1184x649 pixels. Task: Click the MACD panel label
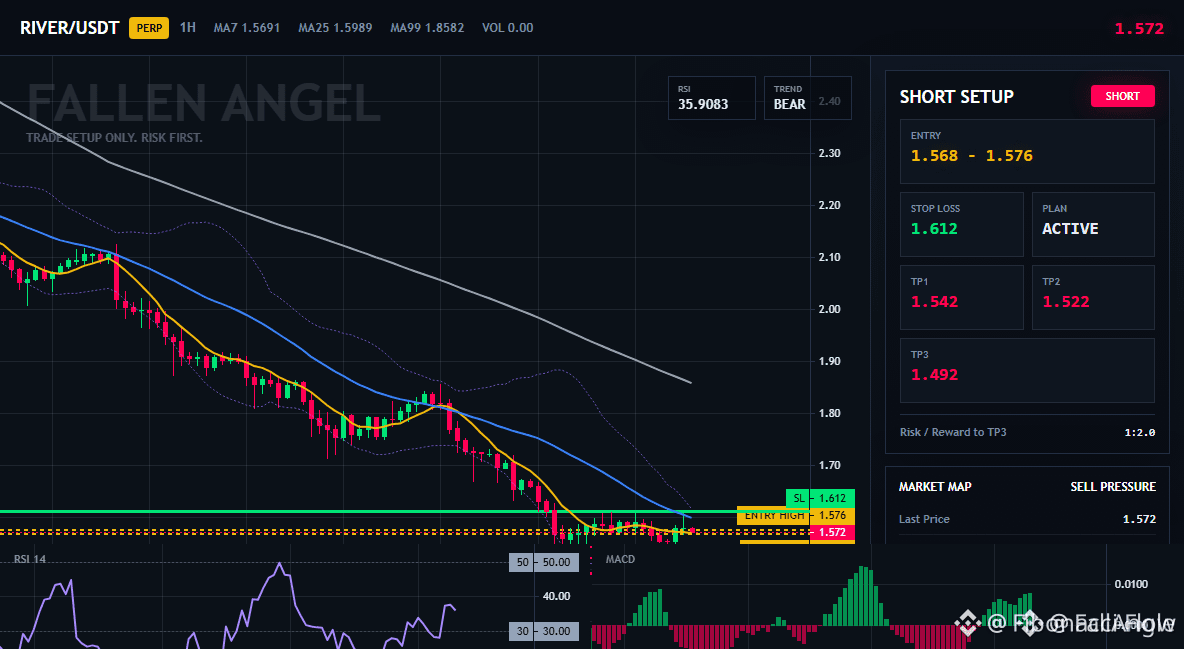[x=620, y=559]
